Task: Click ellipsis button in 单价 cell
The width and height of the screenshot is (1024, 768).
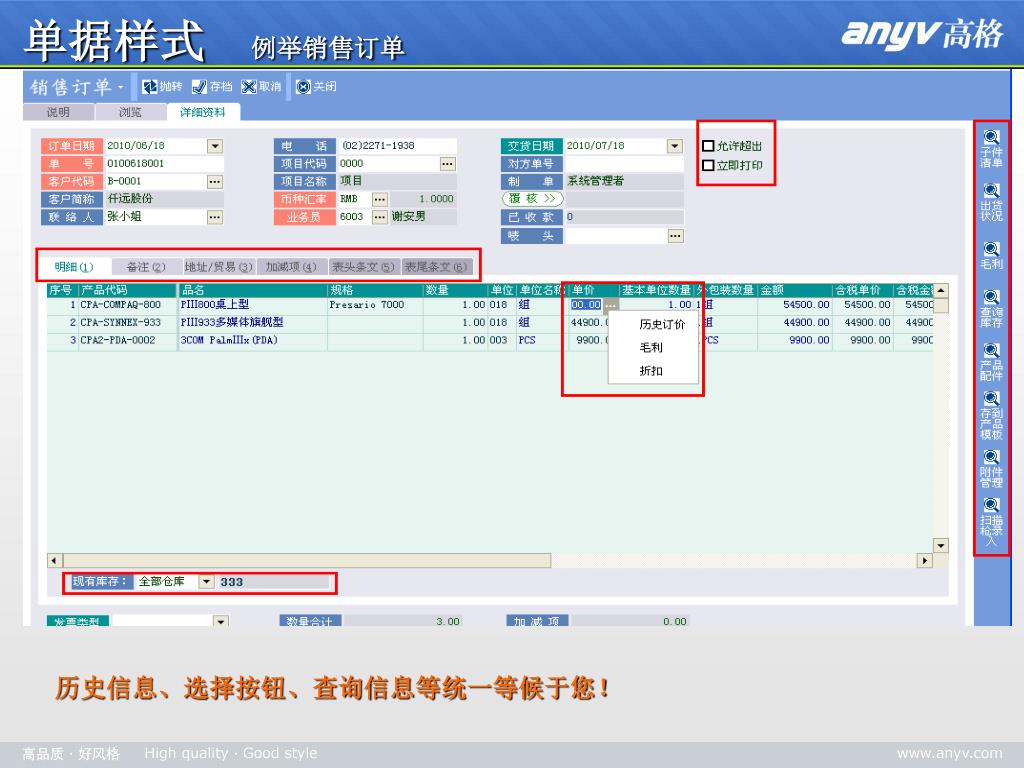Action: coord(610,305)
